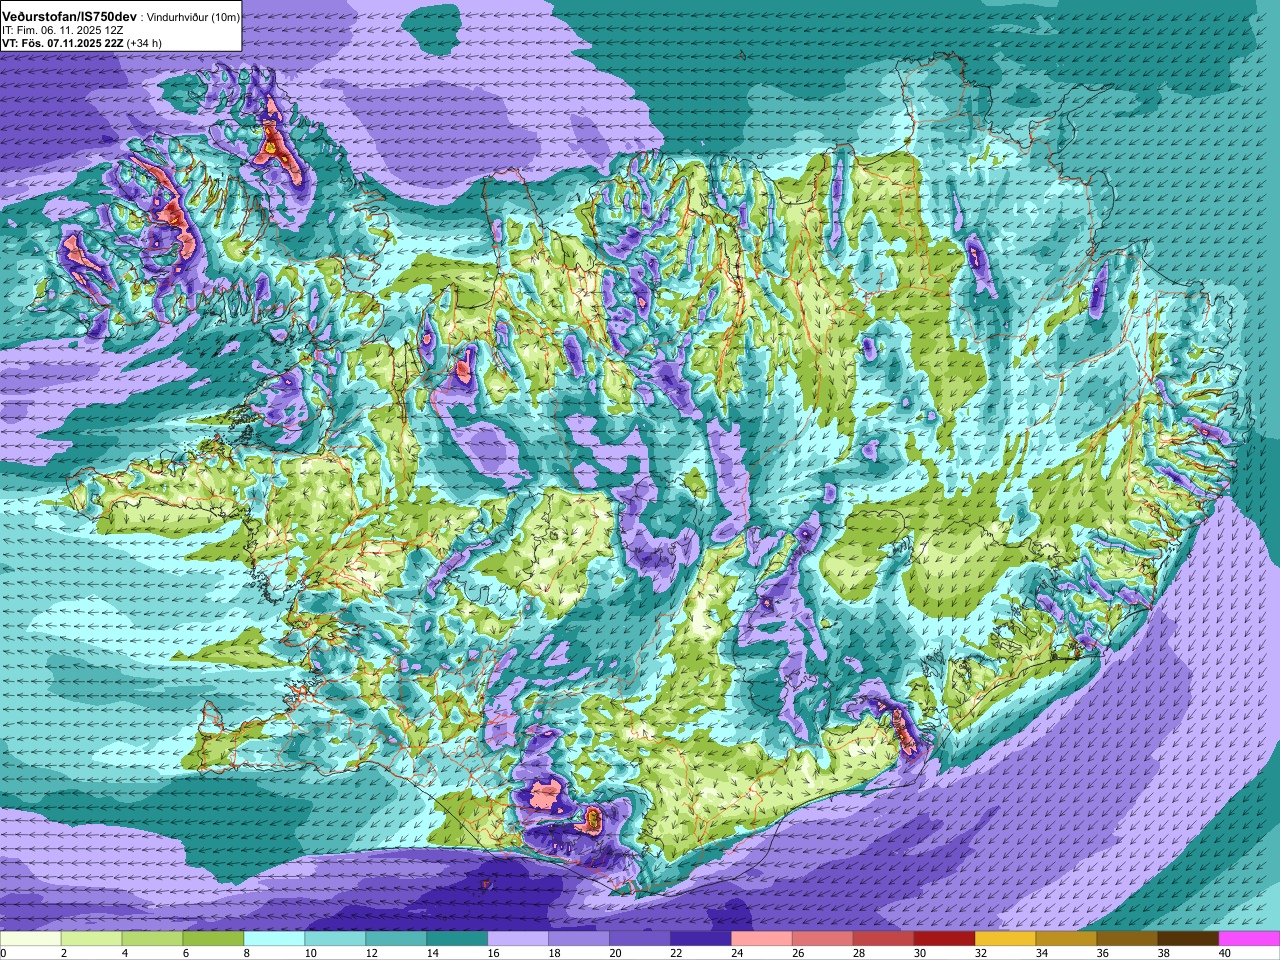Click the olive green 6–8 legend swatch
The width and height of the screenshot is (1280, 960).
(x=214, y=940)
